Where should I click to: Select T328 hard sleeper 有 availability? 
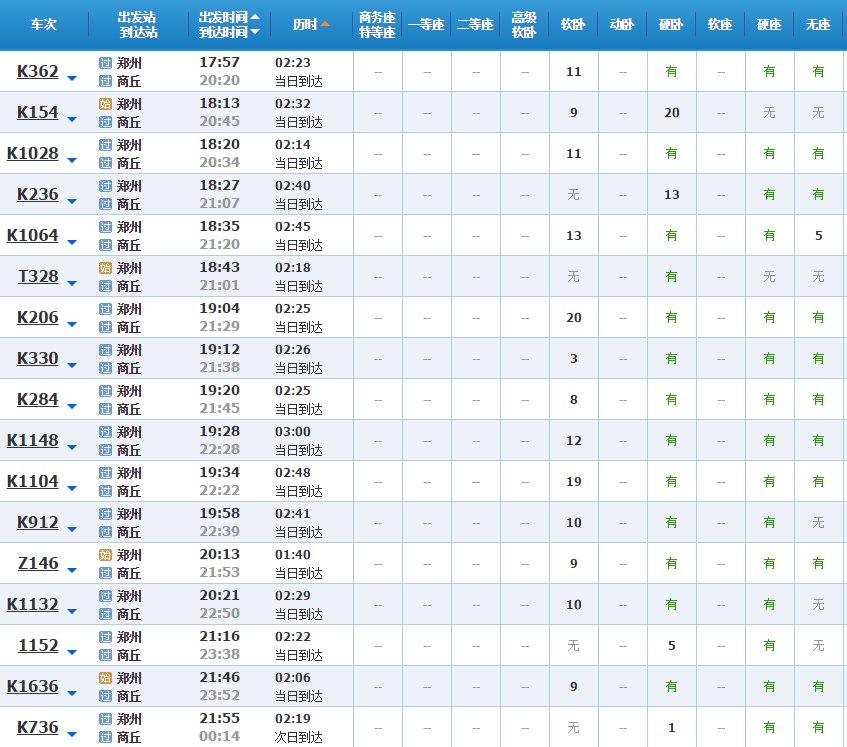(x=671, y=277)
